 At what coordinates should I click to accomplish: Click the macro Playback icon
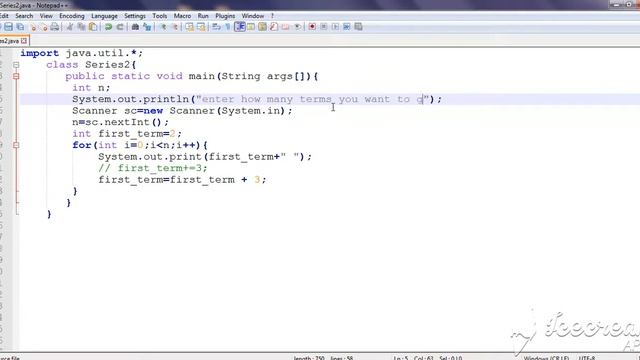pos(335,27)
